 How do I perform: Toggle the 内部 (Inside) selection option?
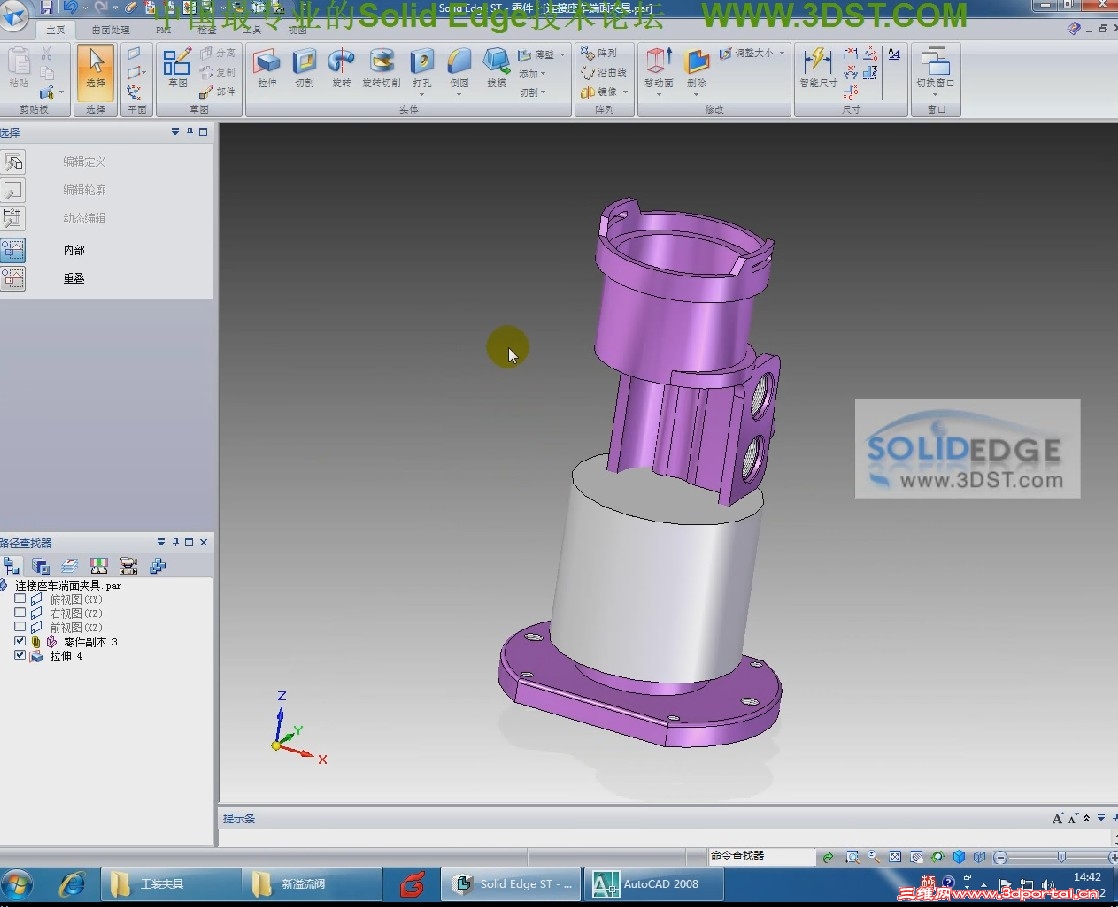click(x=13, y=250)
